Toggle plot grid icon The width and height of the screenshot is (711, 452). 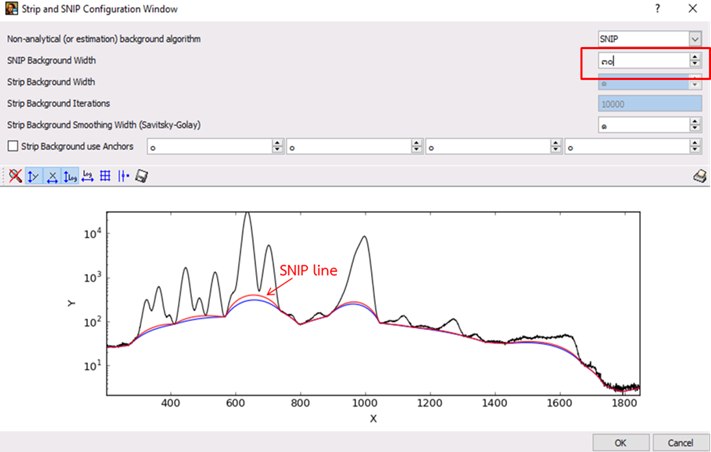(105, 176)
